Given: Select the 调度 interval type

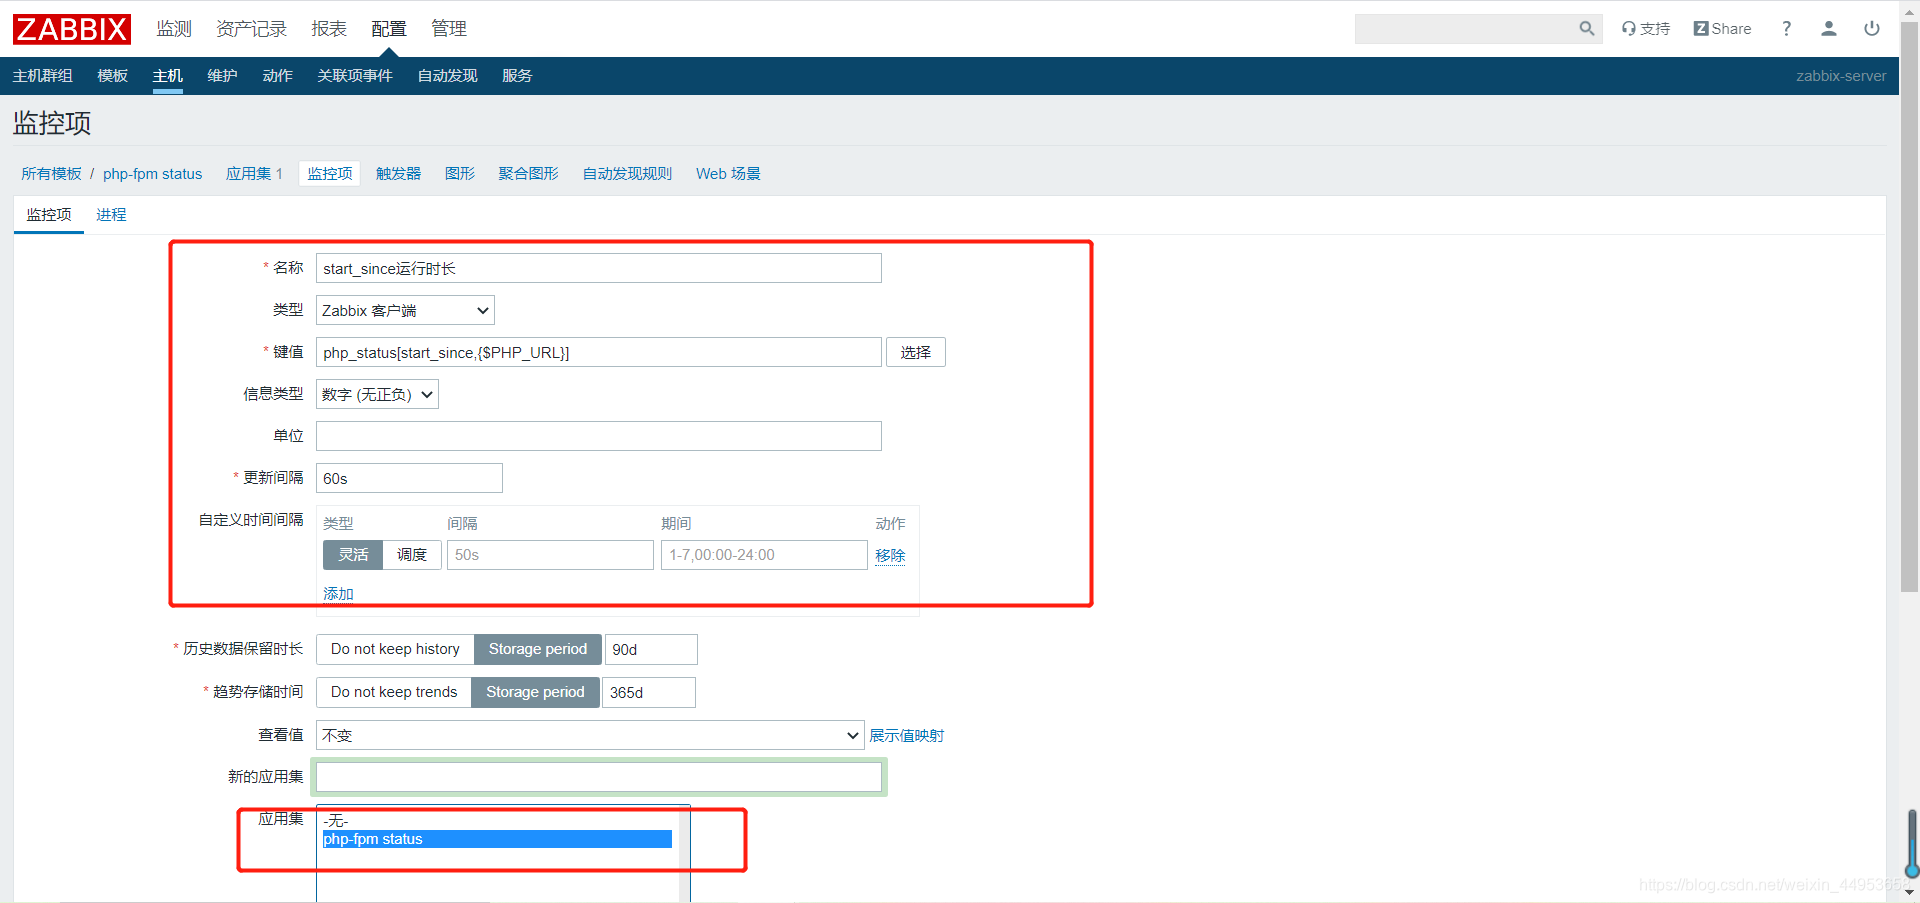Looking at the screenshot, I should 412,555.
